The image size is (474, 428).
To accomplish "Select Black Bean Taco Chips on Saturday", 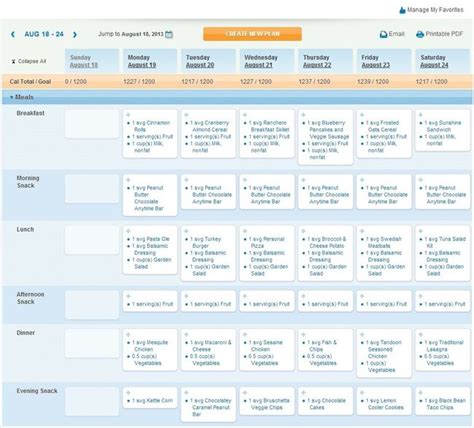I will 445,404.
